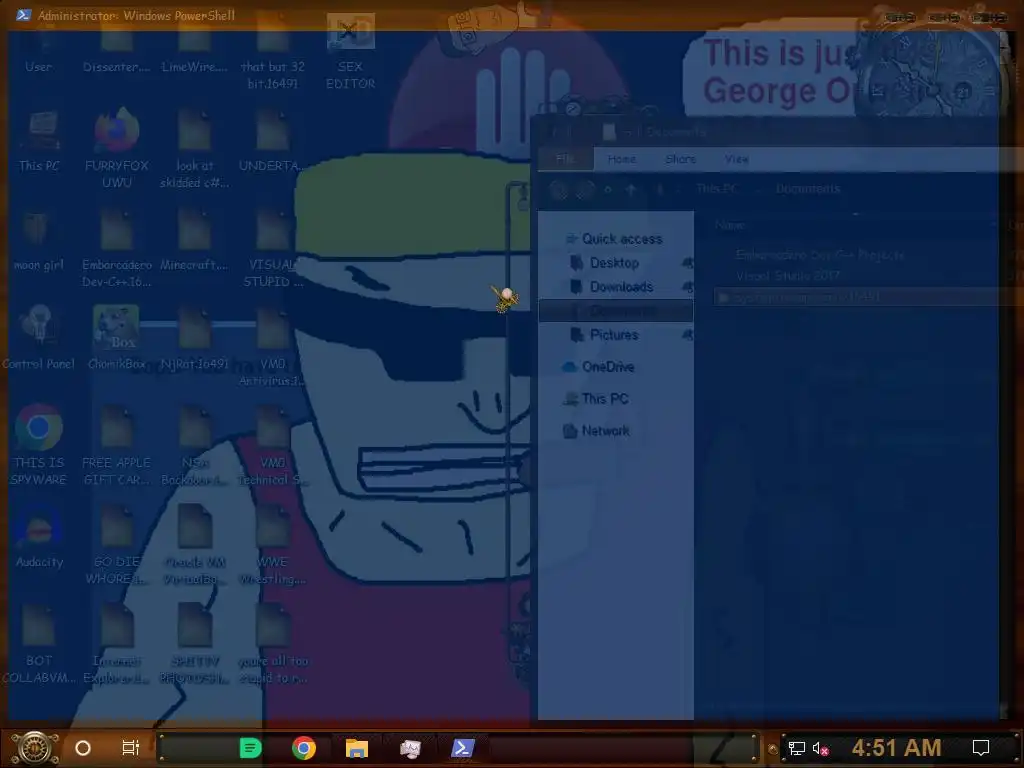Click the PowerShell icon in the title bar
The height and width of the screenshot is (768, 1024).
pos(24,15)
